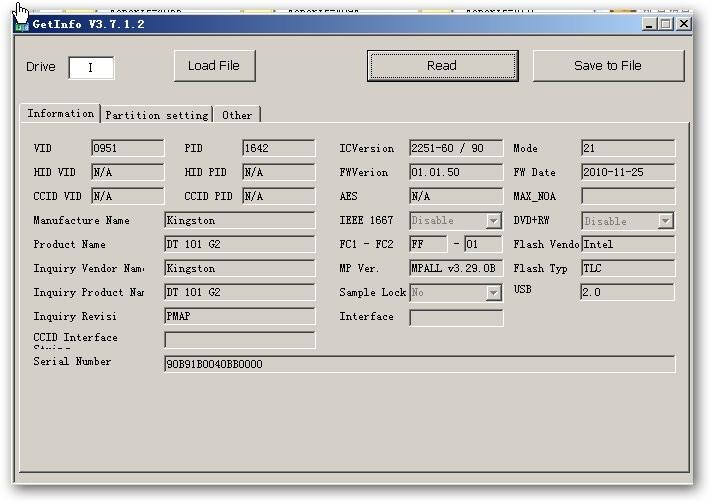Image resolution: width=711 pixels, height=503 pixels.
Task: Click the MP Ver. field MPALL v3.29.0B
Action: click(456, 269)
